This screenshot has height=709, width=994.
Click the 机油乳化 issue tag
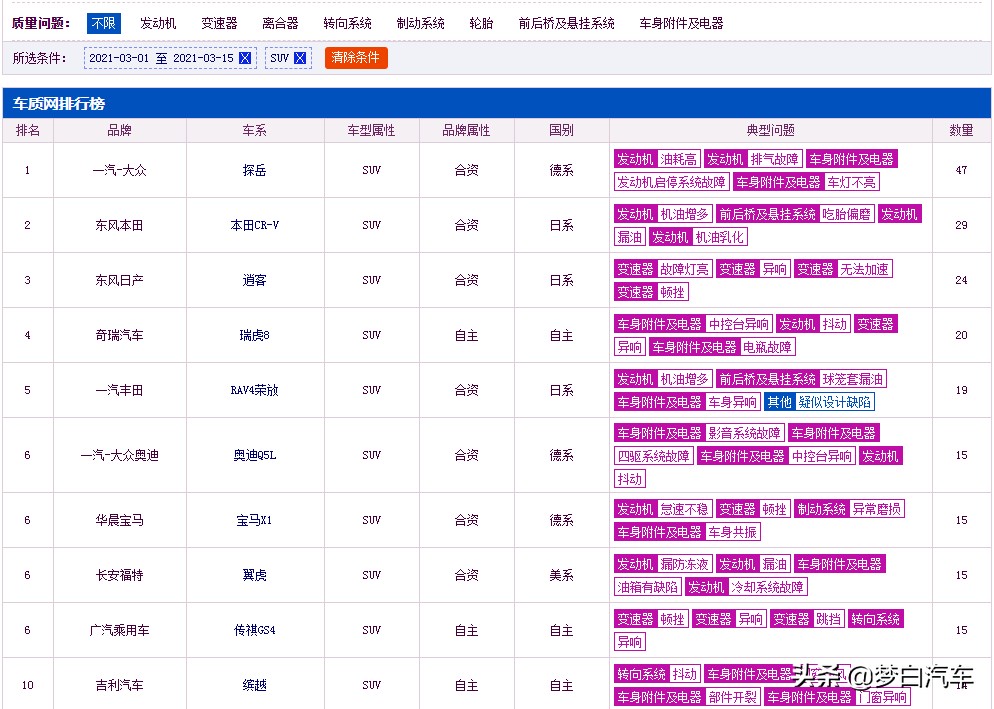point(720,237)
